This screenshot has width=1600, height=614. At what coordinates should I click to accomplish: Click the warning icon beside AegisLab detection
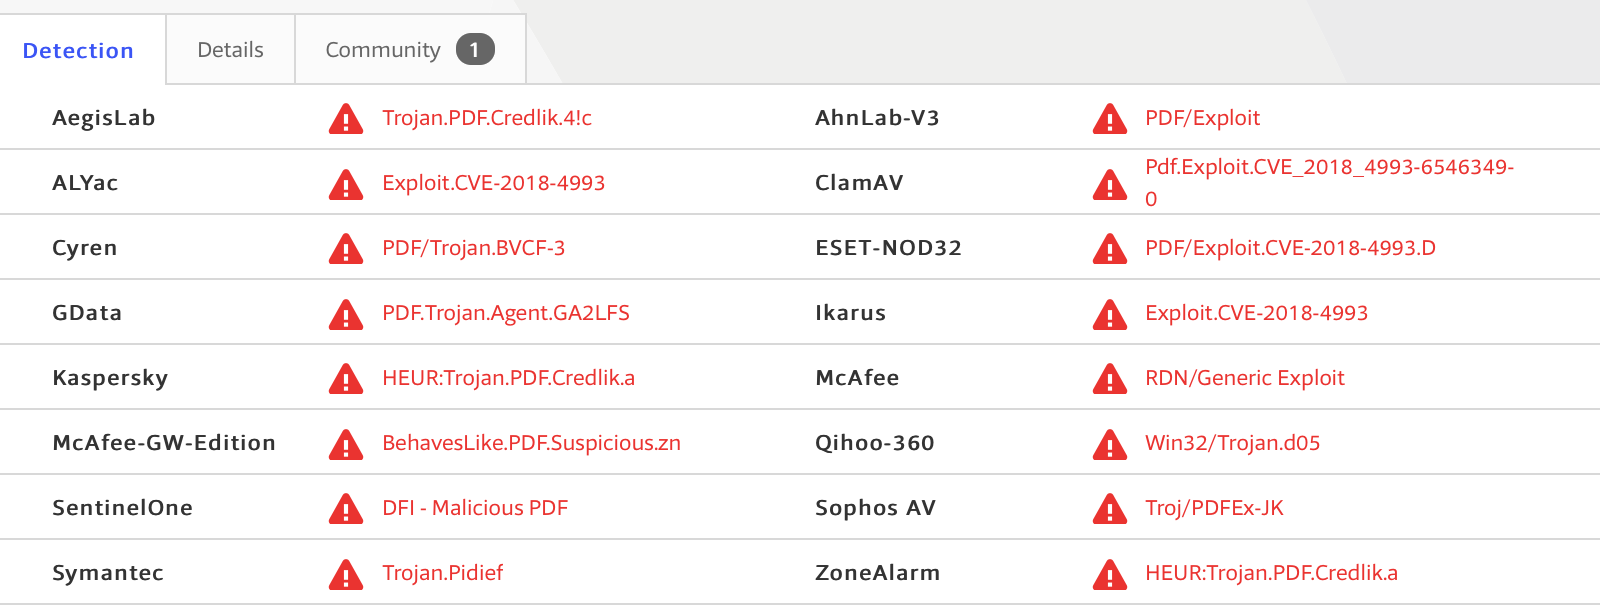[x=346, y=119]
